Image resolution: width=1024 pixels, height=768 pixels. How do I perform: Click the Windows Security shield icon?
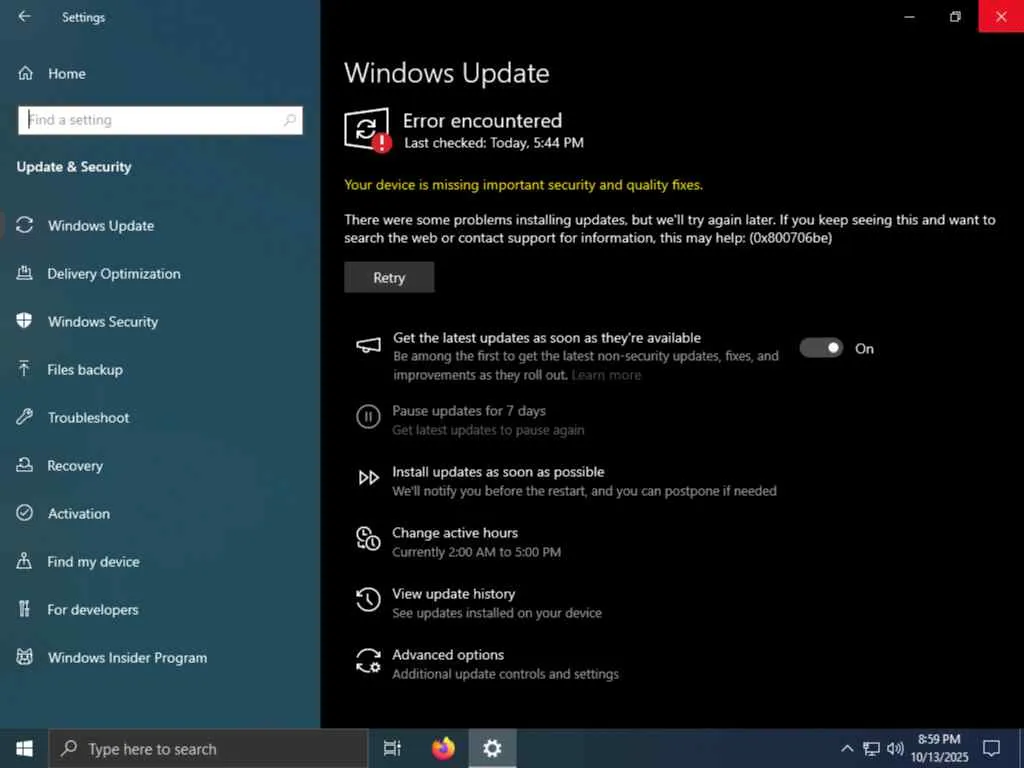pos(24,321)
